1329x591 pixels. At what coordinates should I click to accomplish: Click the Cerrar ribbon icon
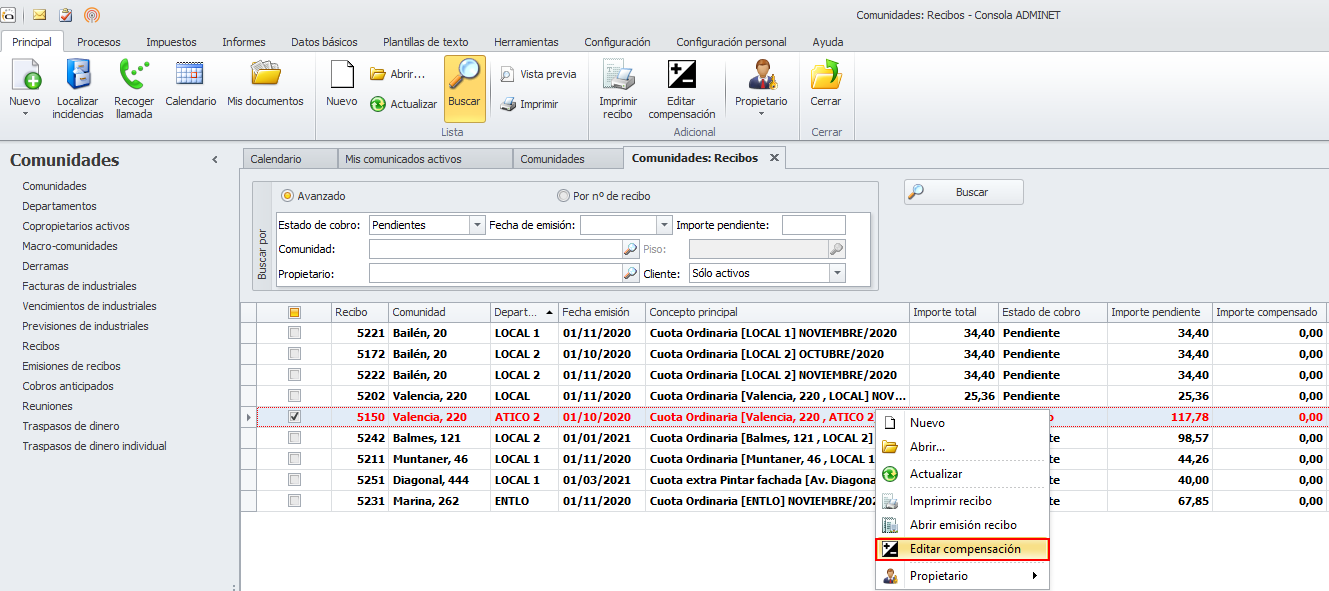826,76
